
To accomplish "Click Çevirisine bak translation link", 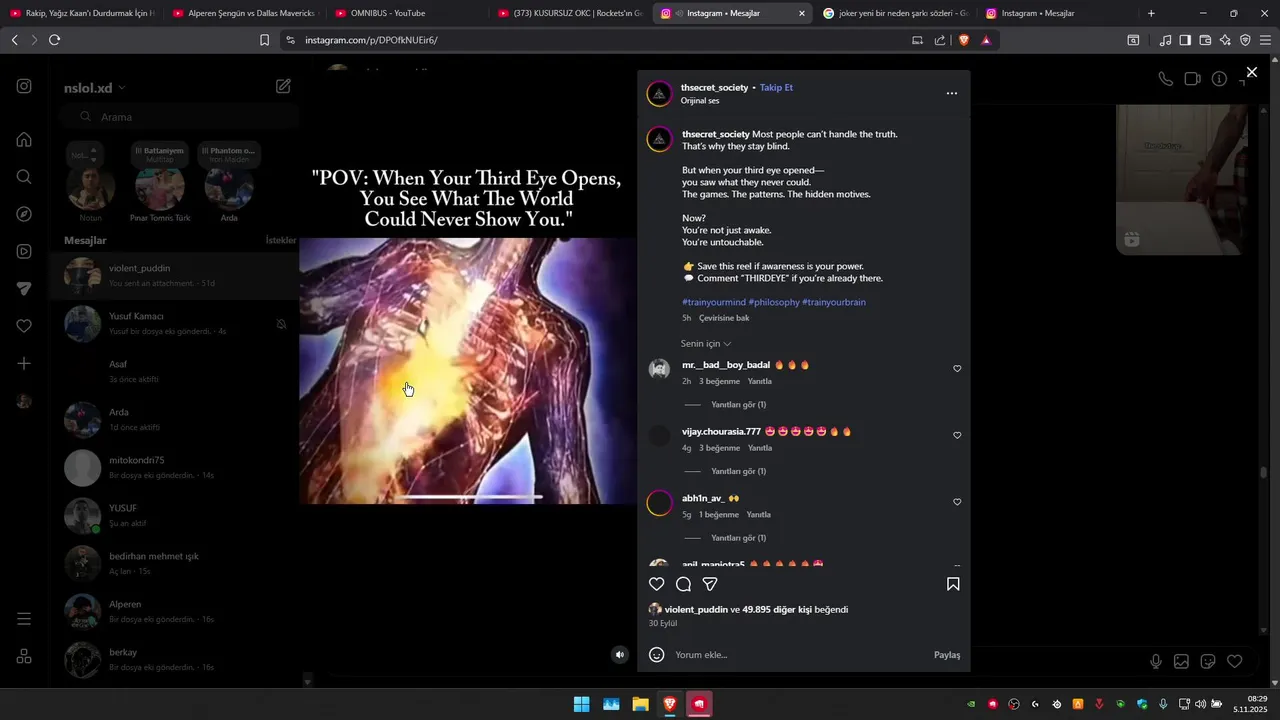I will point(724,318).
